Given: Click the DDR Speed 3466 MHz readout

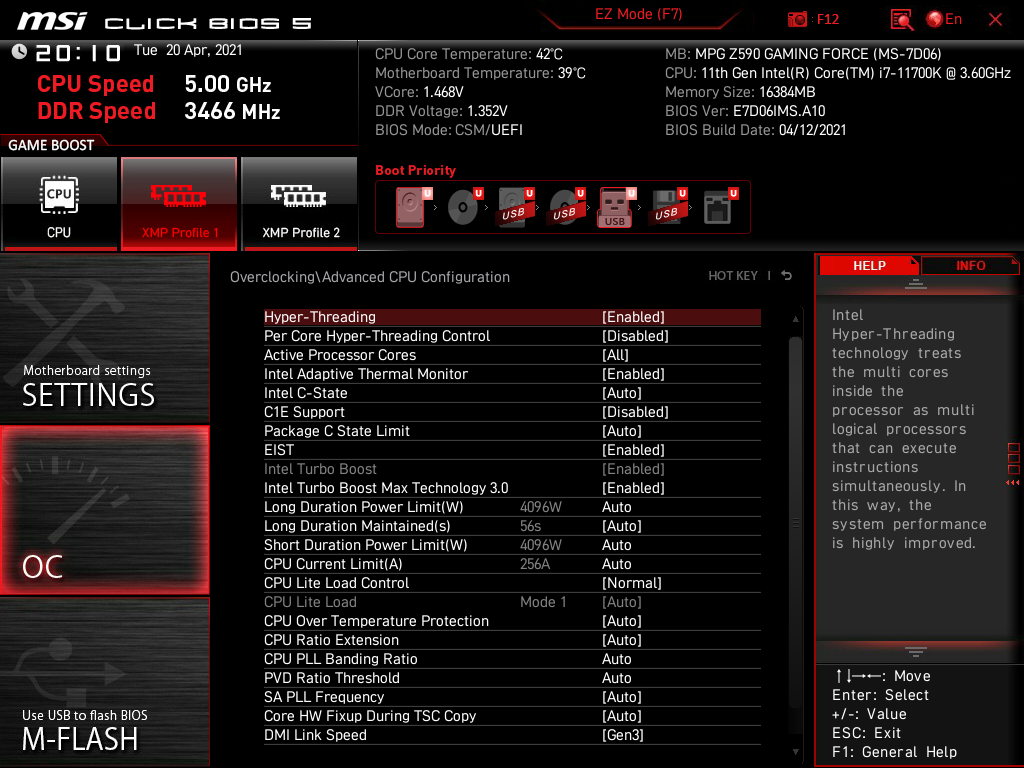Looking at the screenshot, I should coord(159,110).
